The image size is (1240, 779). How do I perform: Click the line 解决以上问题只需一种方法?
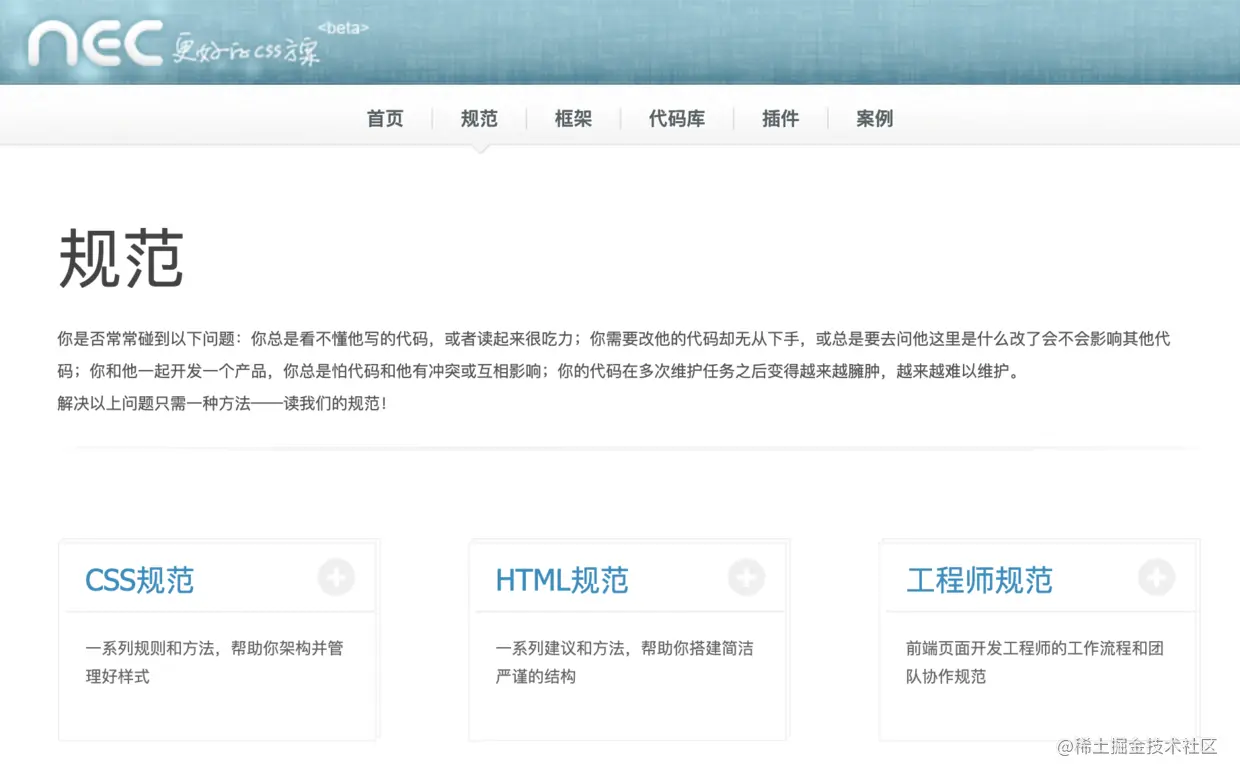click(x=222, y=403)
